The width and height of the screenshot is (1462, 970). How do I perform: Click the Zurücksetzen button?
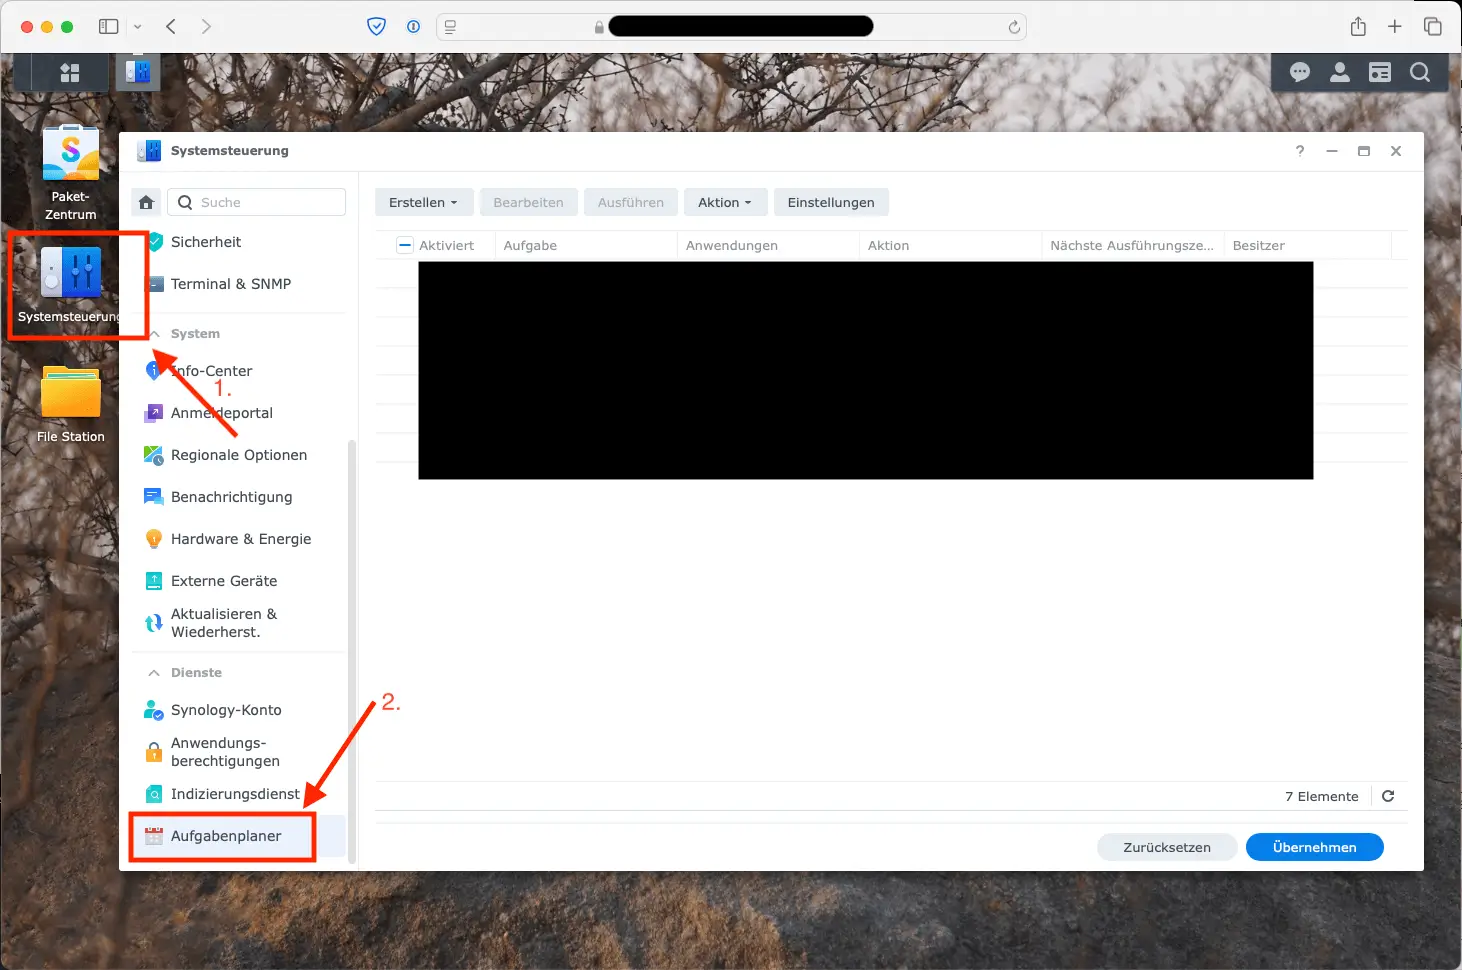coord(1167,846)
